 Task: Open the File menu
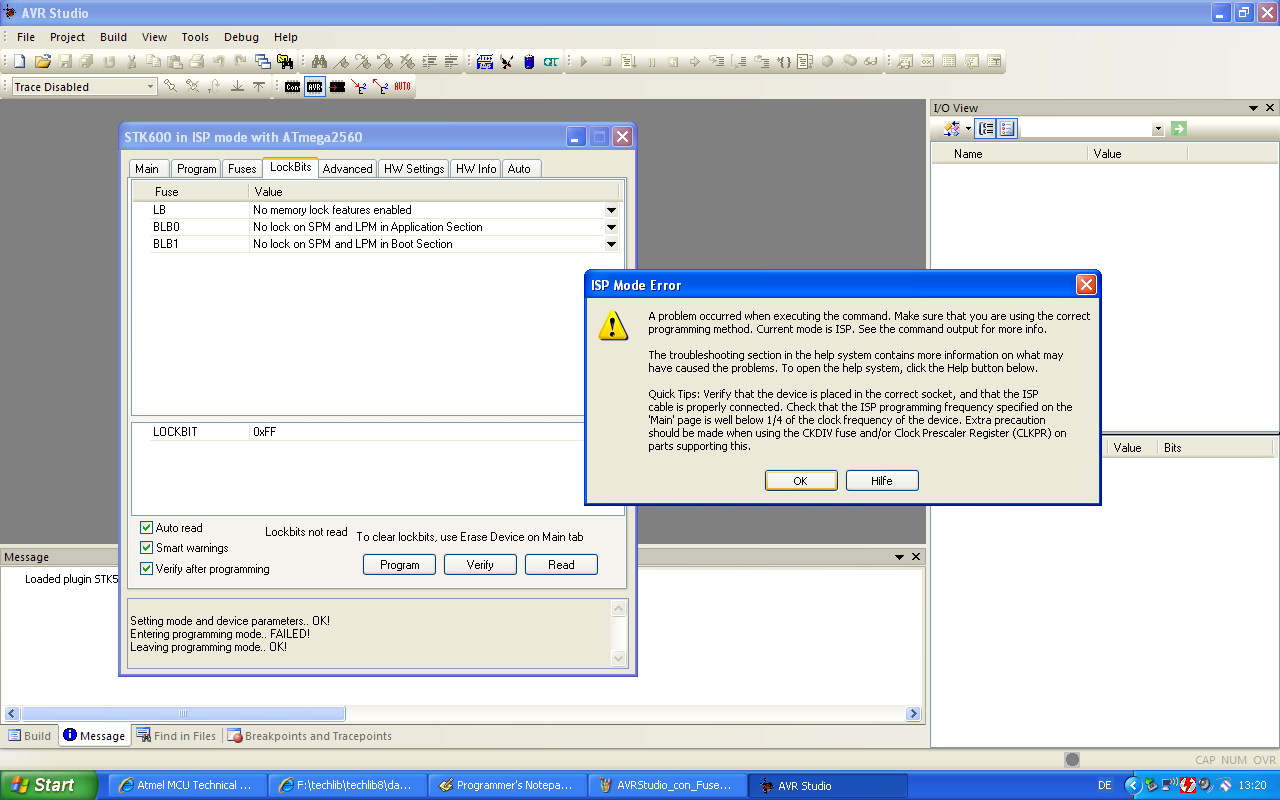point(26,37)
